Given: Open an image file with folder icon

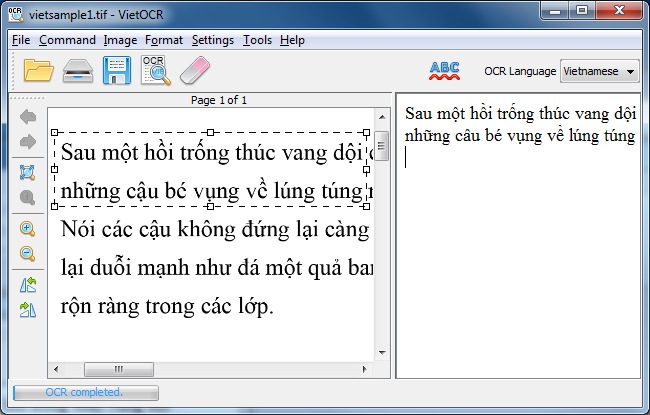Looking at the screenshot, I should (39, 70).
